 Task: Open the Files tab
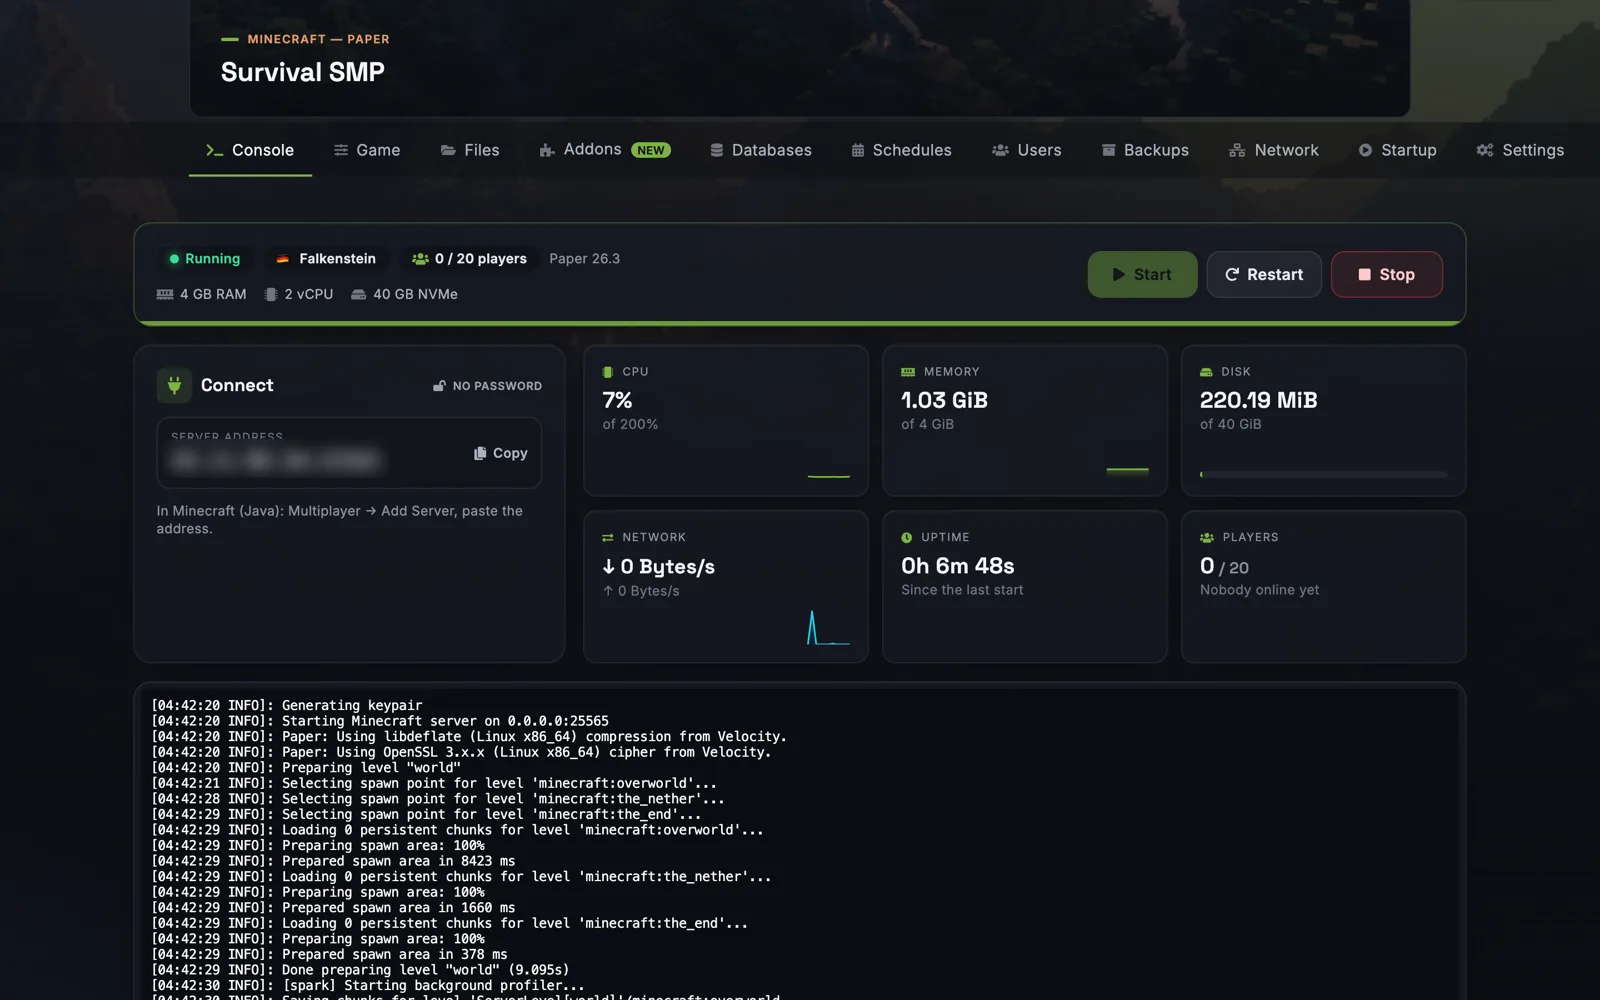[469, 150]
